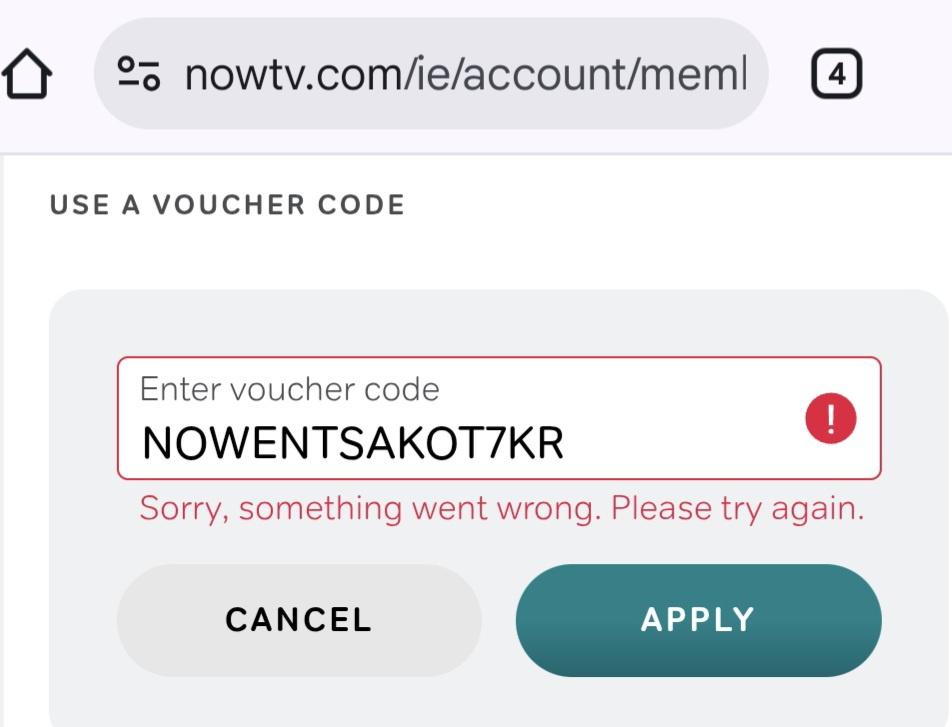Focus the Enter voucher code field

pos(499,418)
